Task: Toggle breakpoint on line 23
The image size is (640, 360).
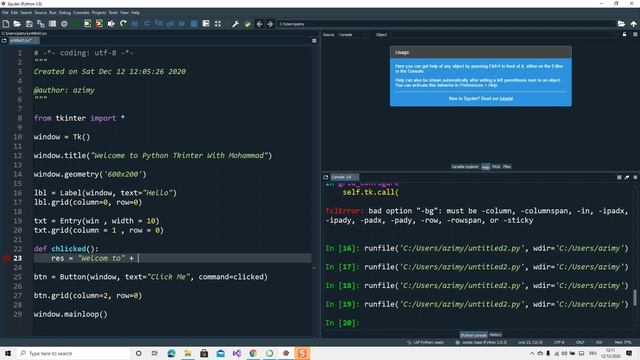Action: [7, 258]
